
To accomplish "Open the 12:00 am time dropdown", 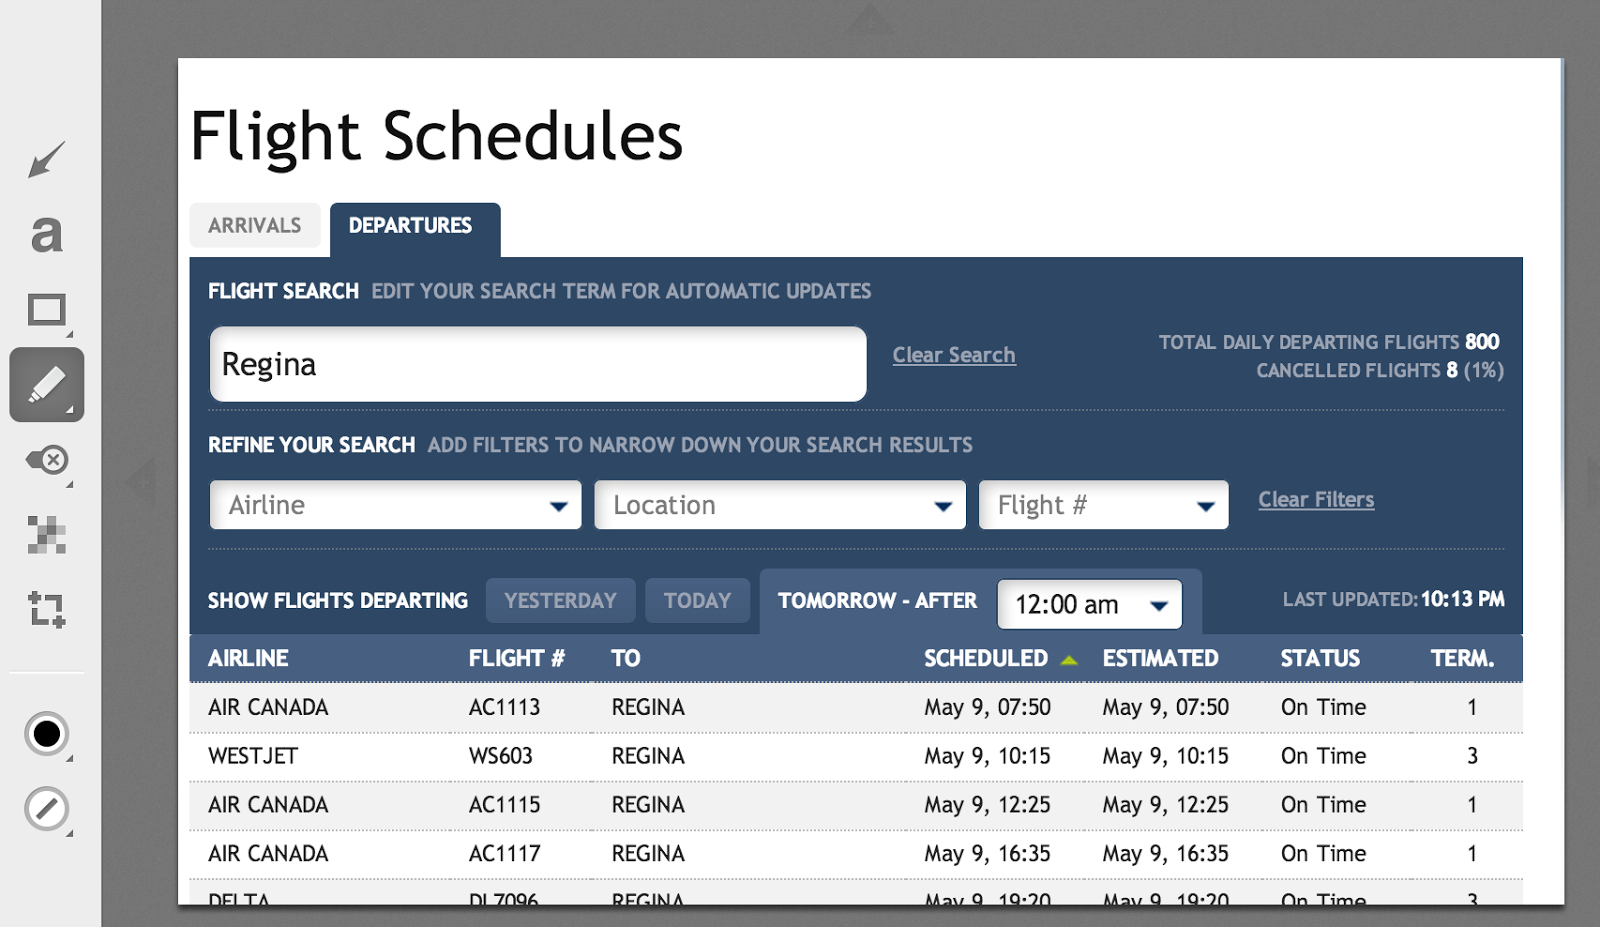I will coord(1089,605).
